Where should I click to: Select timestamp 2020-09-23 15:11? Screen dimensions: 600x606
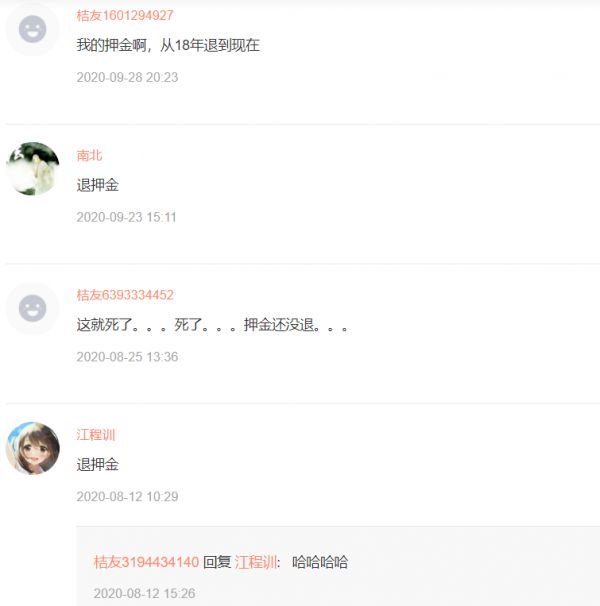126,217
